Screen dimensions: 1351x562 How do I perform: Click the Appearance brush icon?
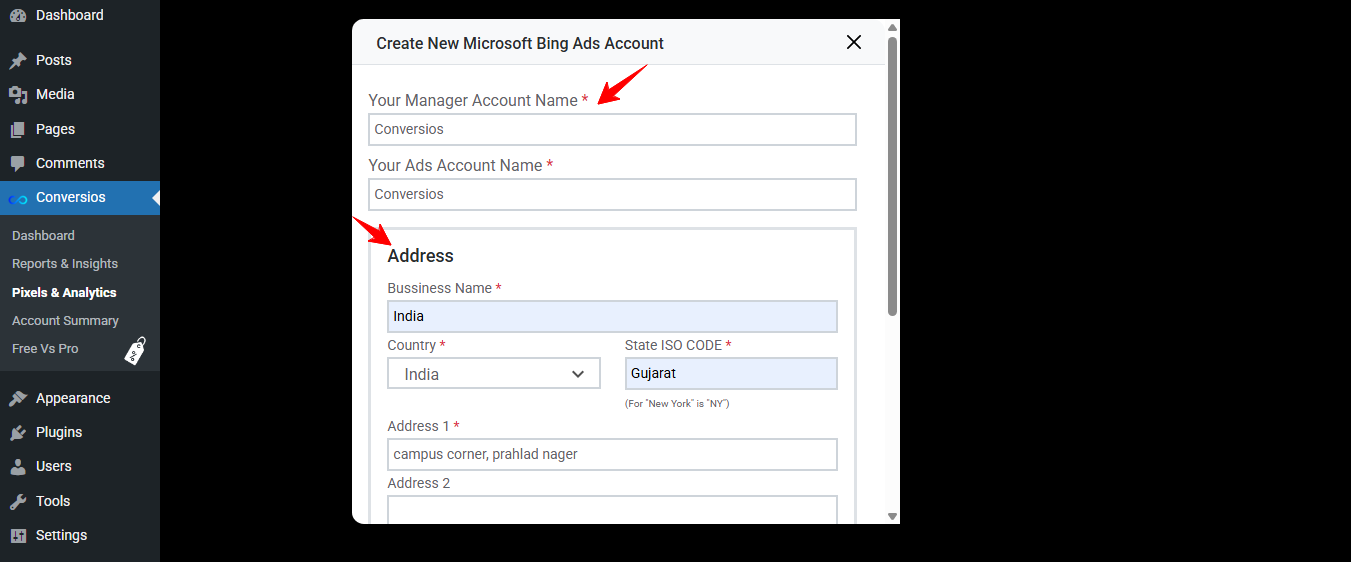[x=18, y=398]
